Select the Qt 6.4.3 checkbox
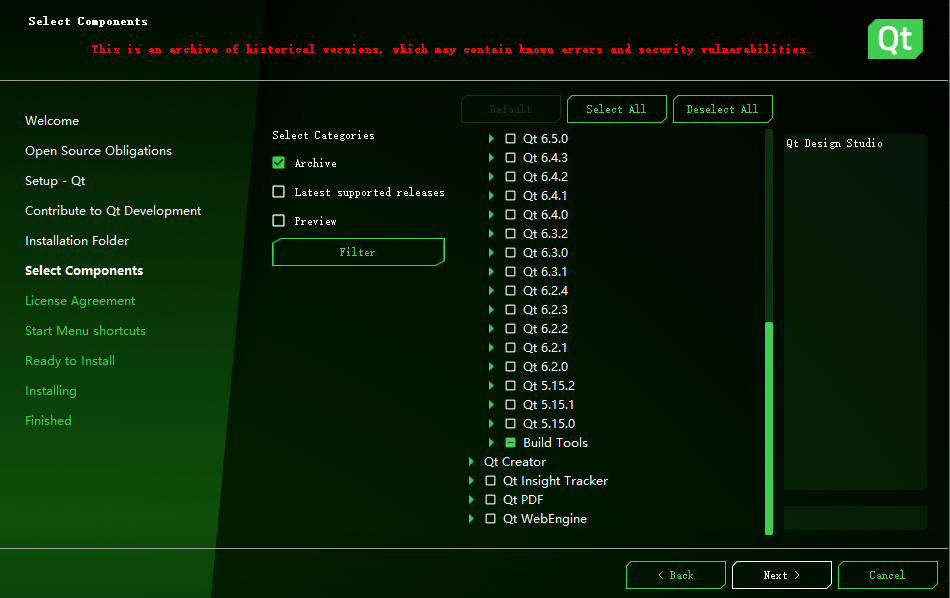The width and height of the screenshot is (950, 598). click(511, 158)
